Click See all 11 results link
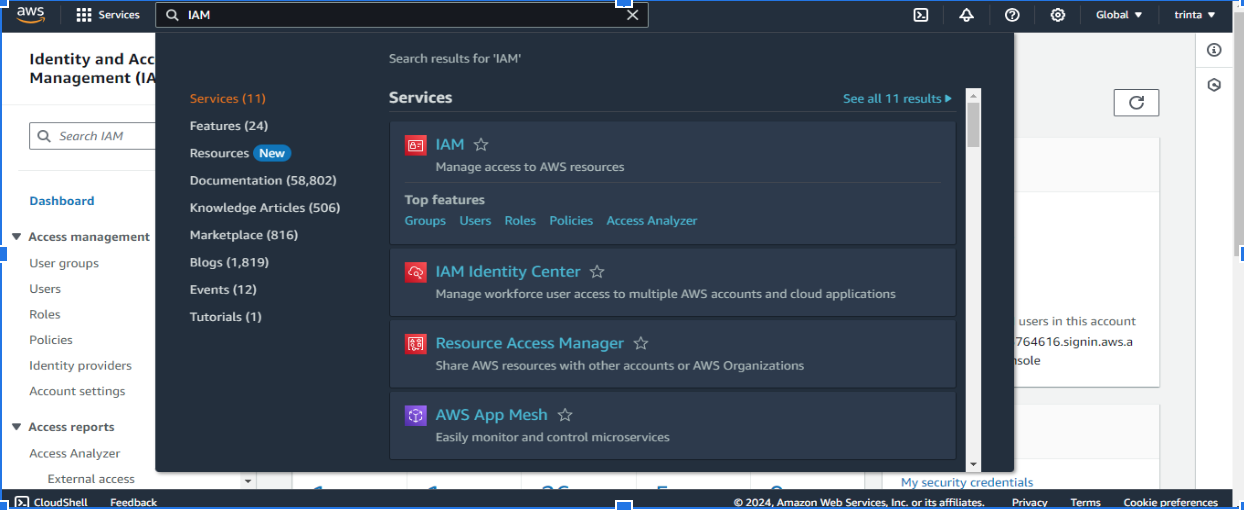Image resolution: width=1244 pixels, height=510 pixels. click(897, 99)
